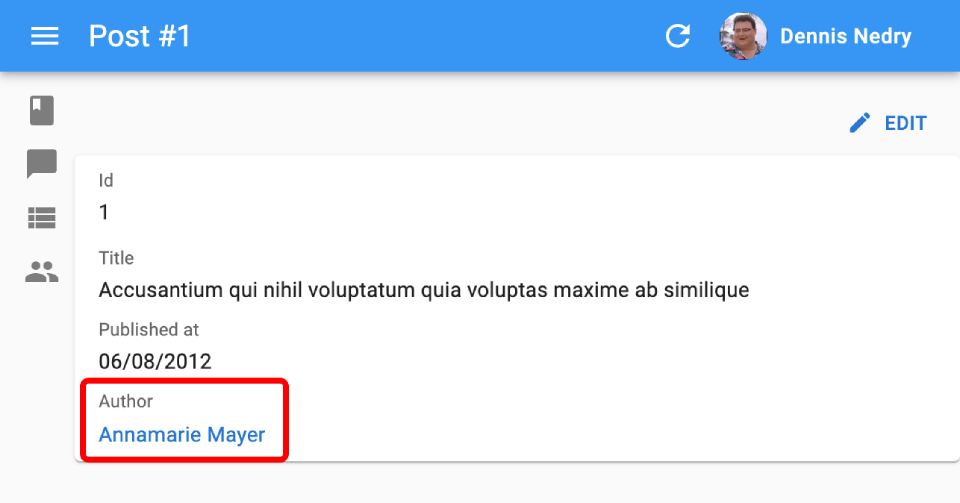960x503 pixels.
Task: Click the blue app bar background
Action: [x=429, y=36]
